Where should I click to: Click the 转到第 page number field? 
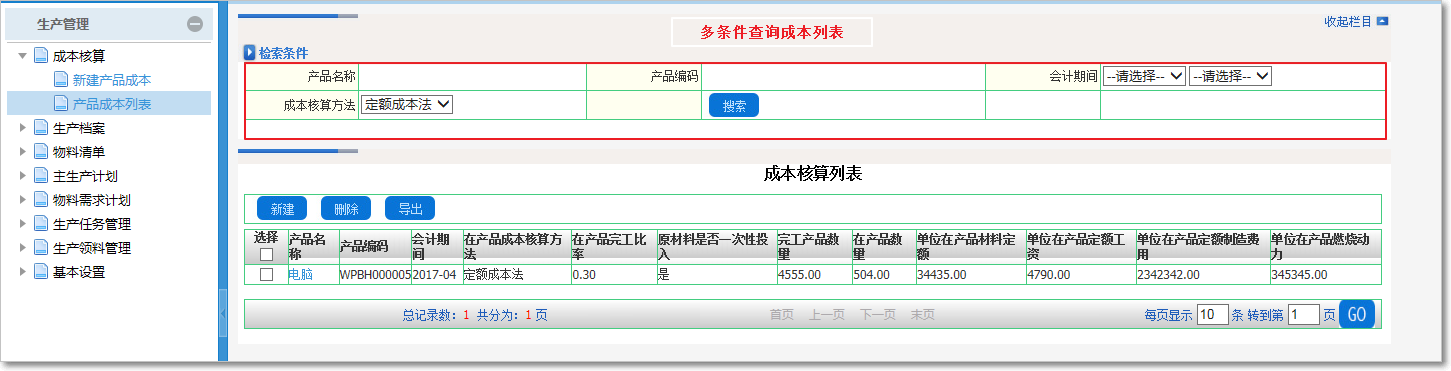pos(1304,314)
